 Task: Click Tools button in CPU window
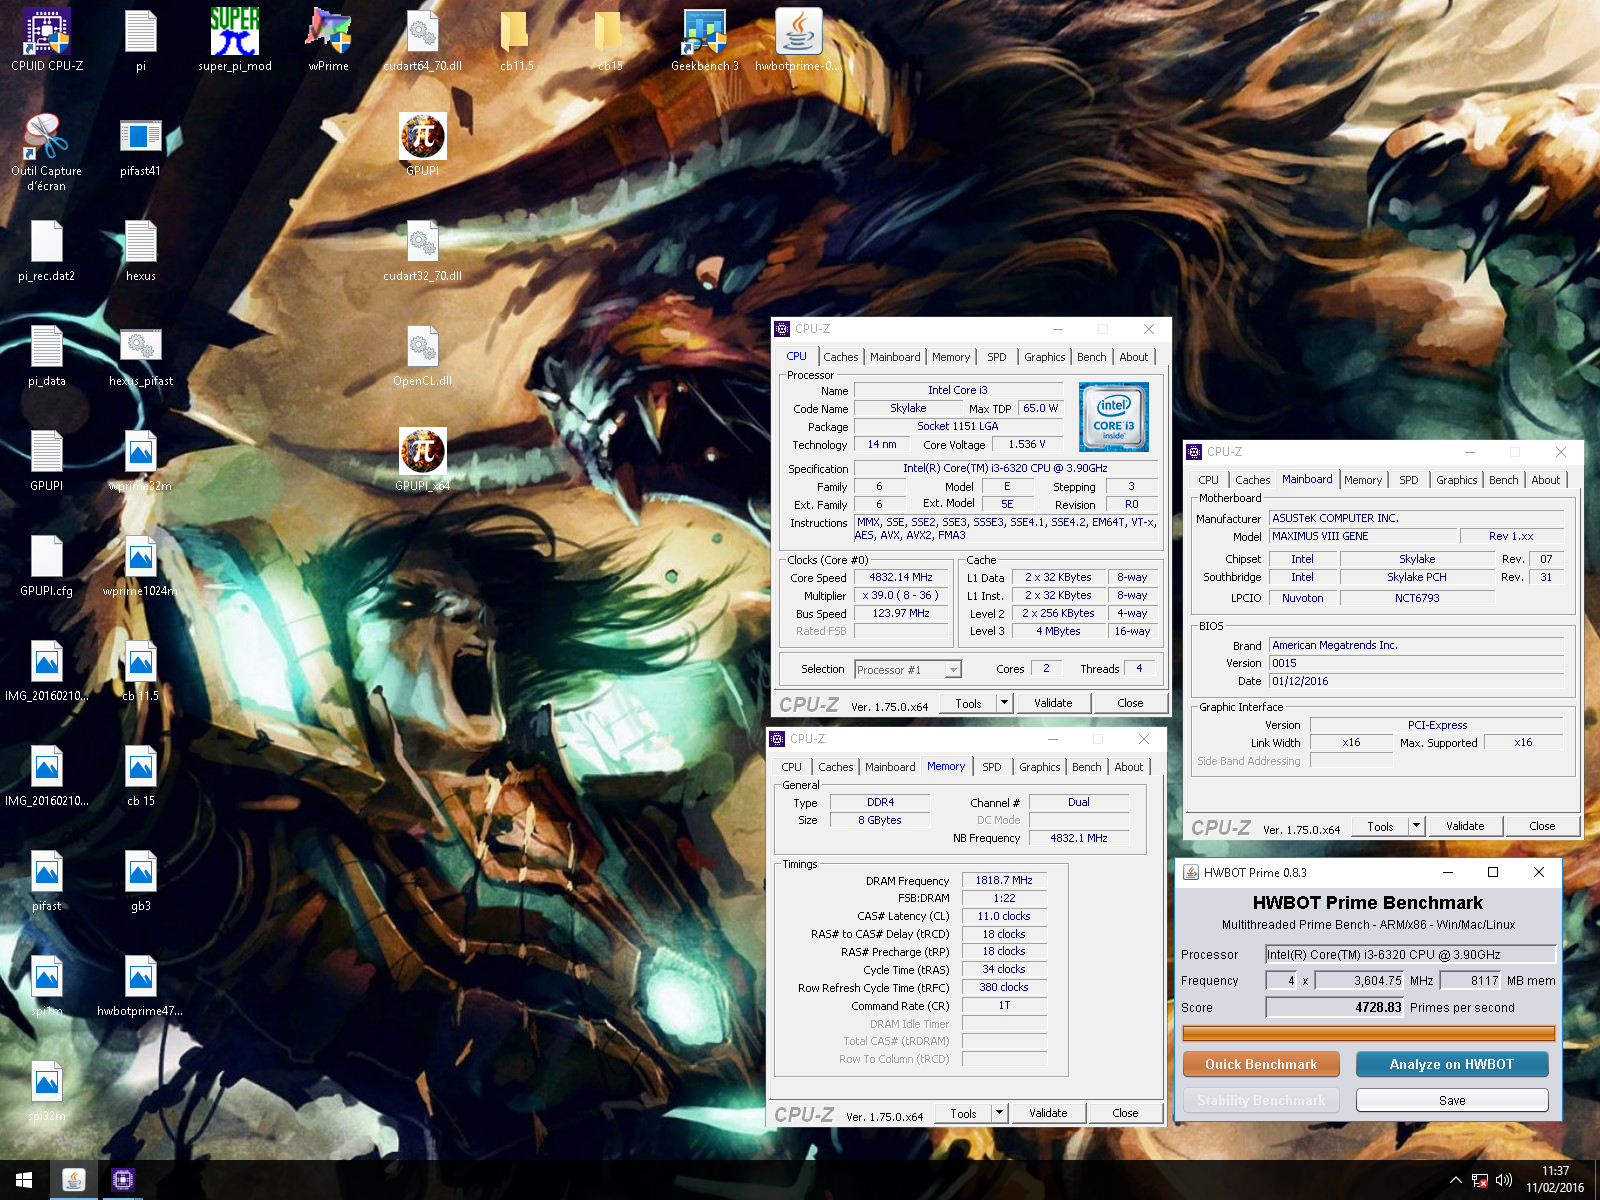(968, 703)
